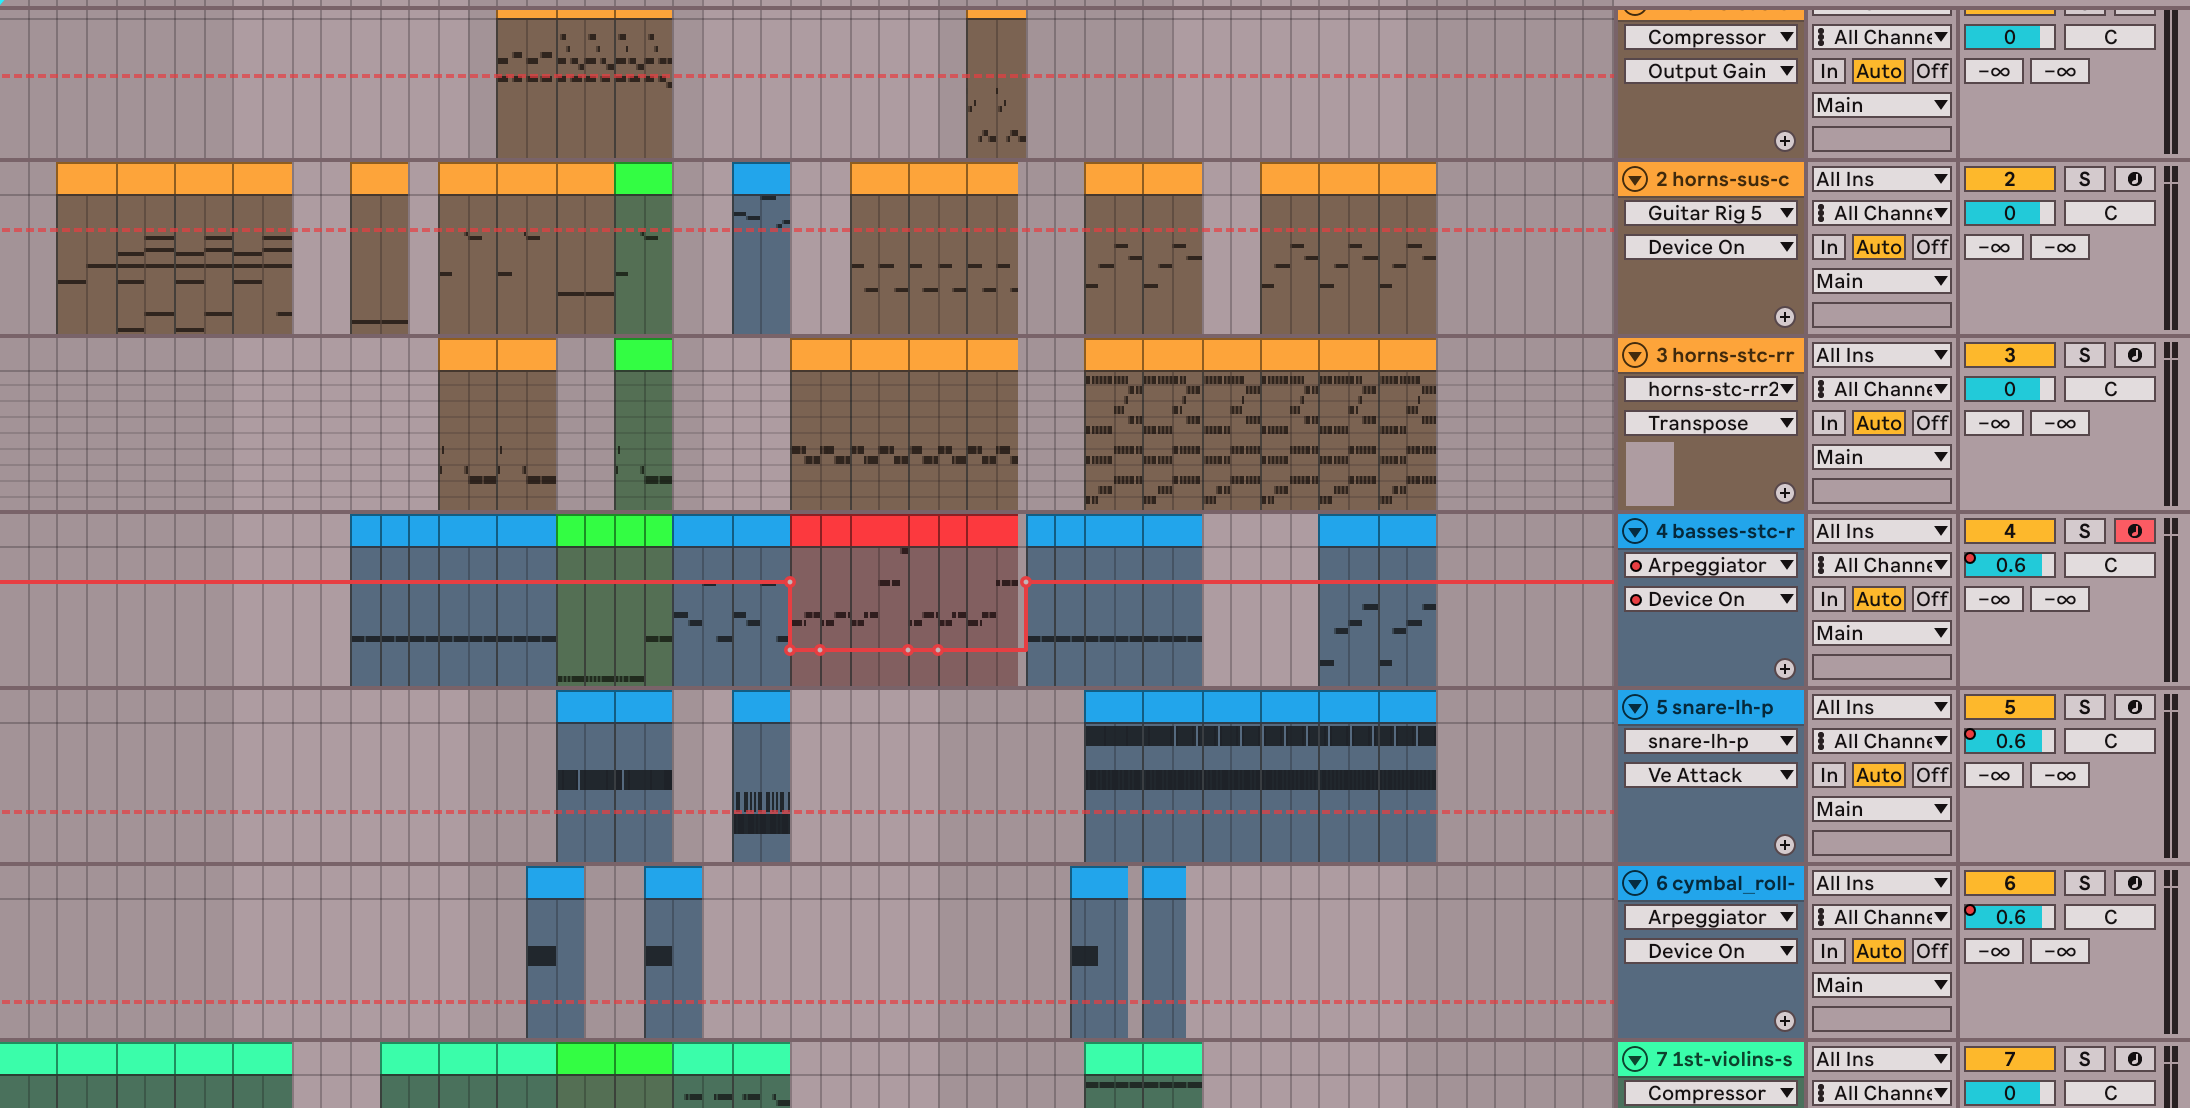Adjust volume slider on 4 basses-stc-r
2190x1108 pixels.
[x=2009, y=565]
